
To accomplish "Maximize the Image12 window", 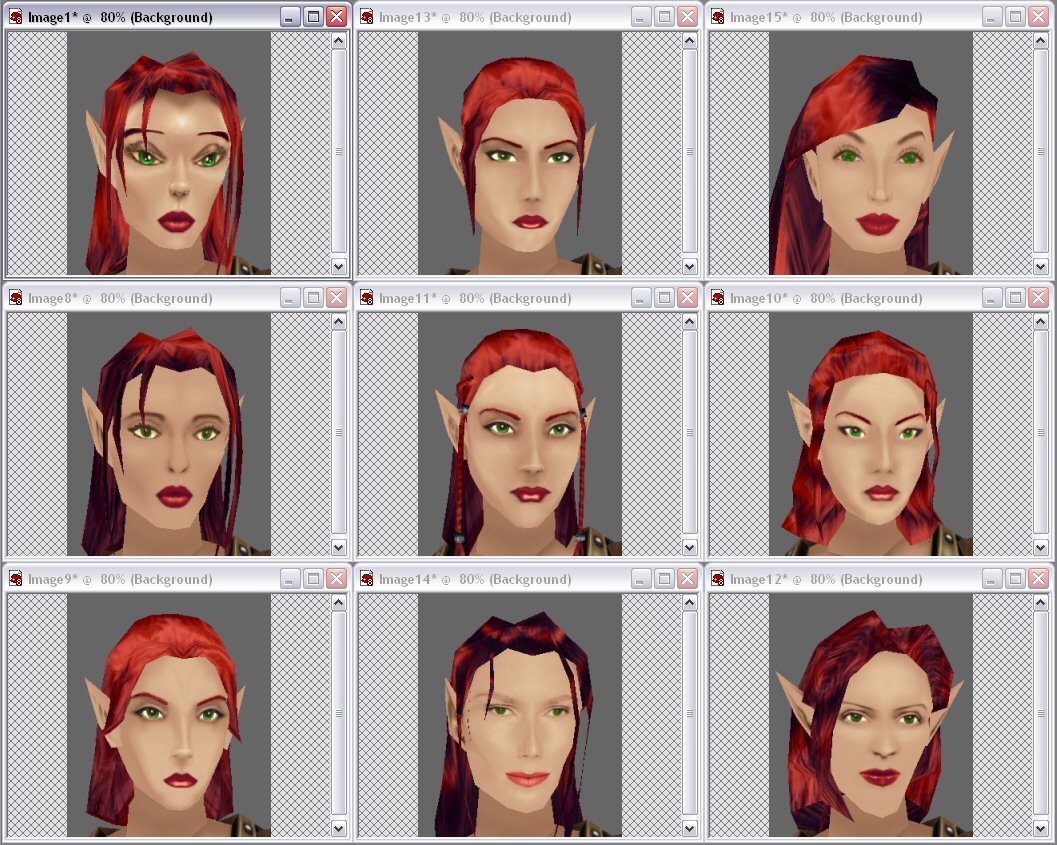I will point(1015,579).
